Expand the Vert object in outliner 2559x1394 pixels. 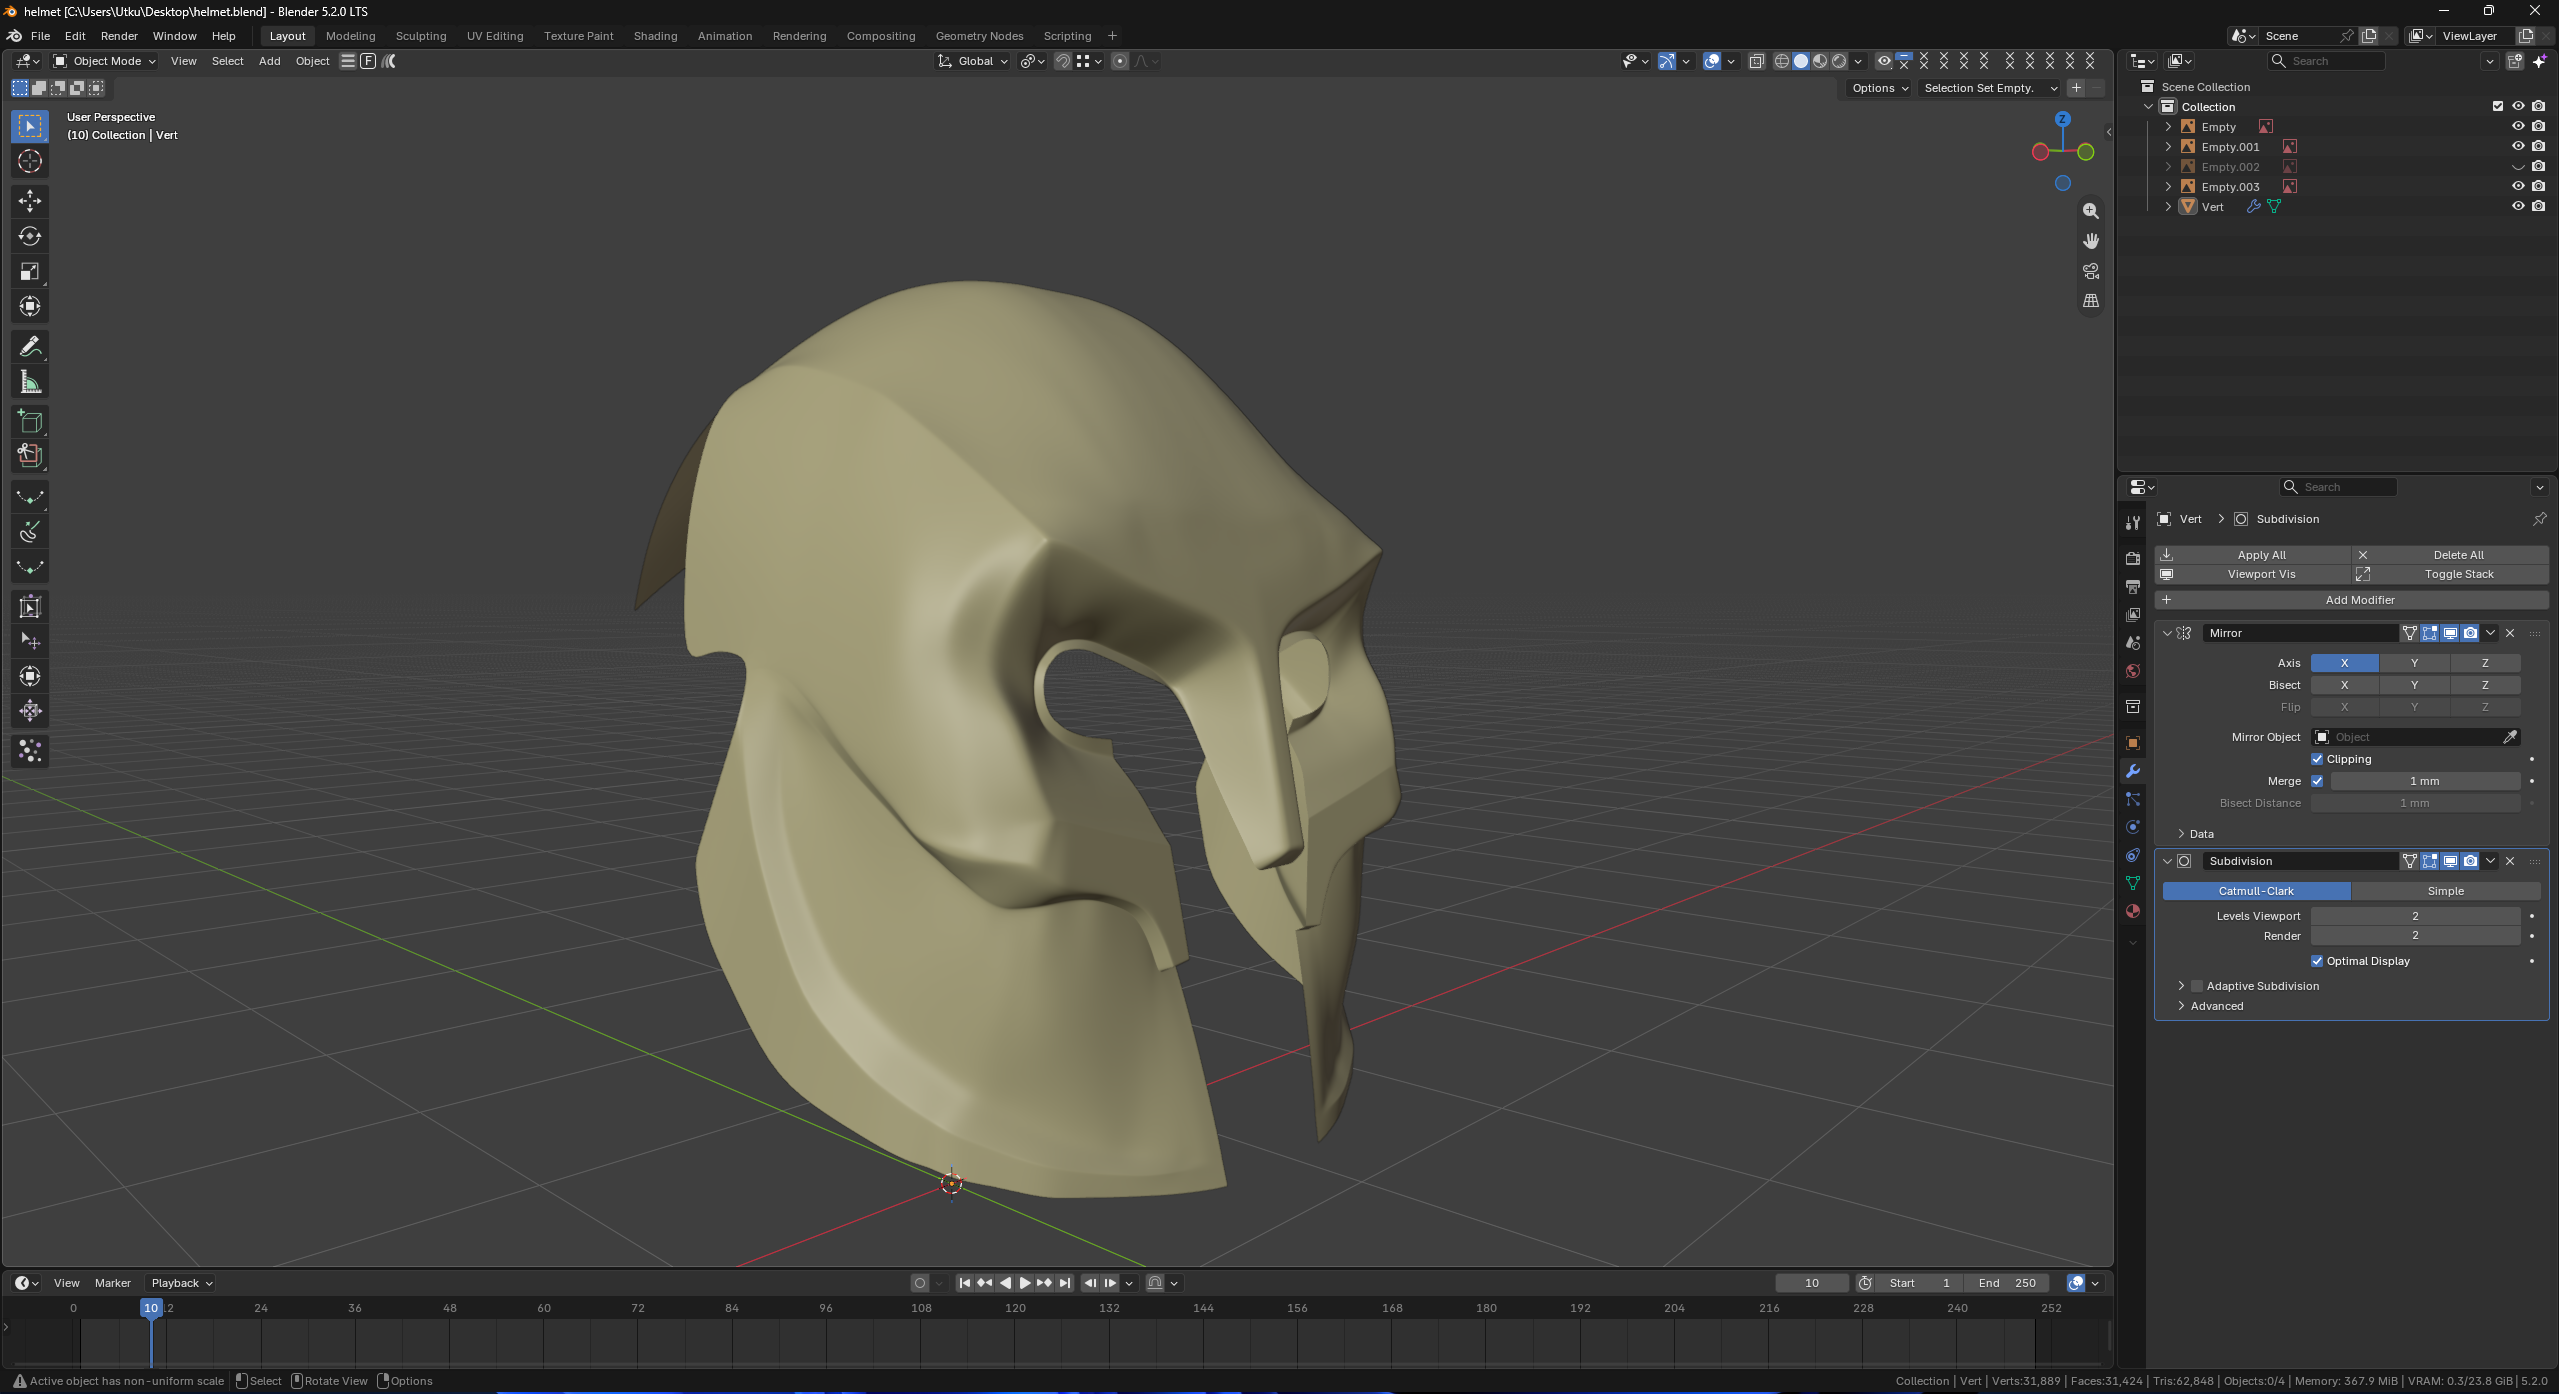(x=2168, y=206)
